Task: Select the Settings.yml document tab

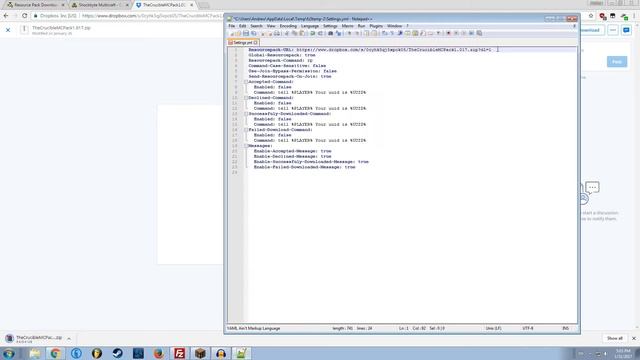Action: [243, 42]
